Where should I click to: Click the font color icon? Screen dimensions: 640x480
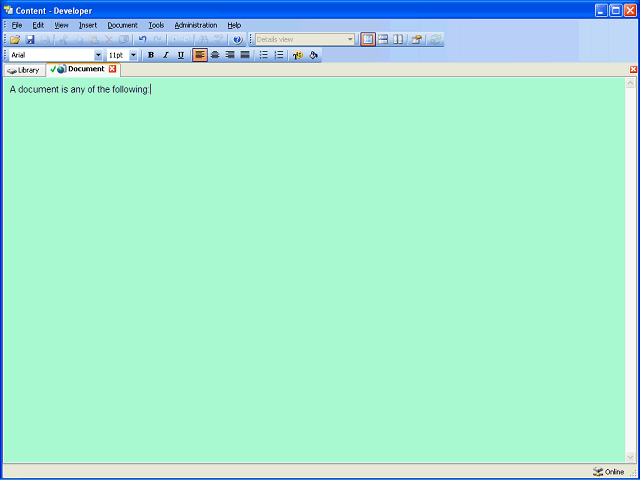click(298, 55)
